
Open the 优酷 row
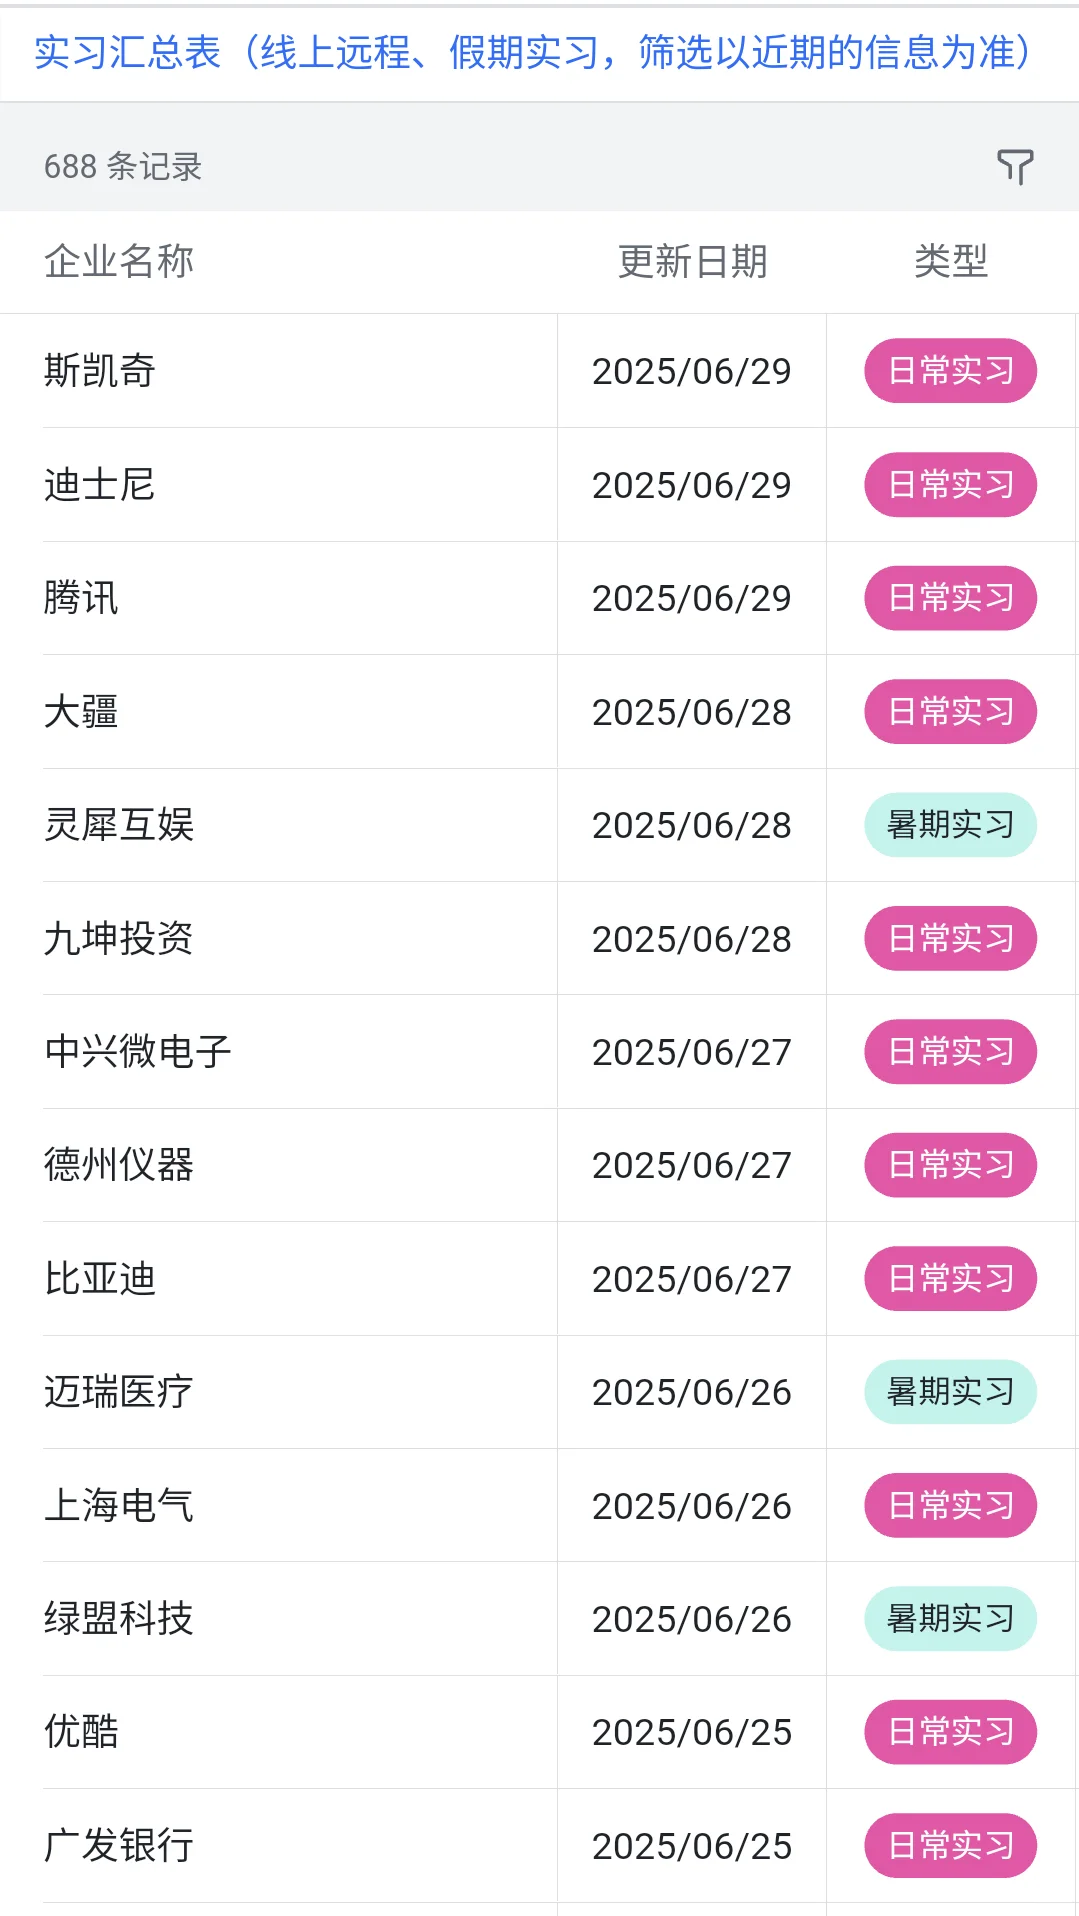click(539, 1732)
